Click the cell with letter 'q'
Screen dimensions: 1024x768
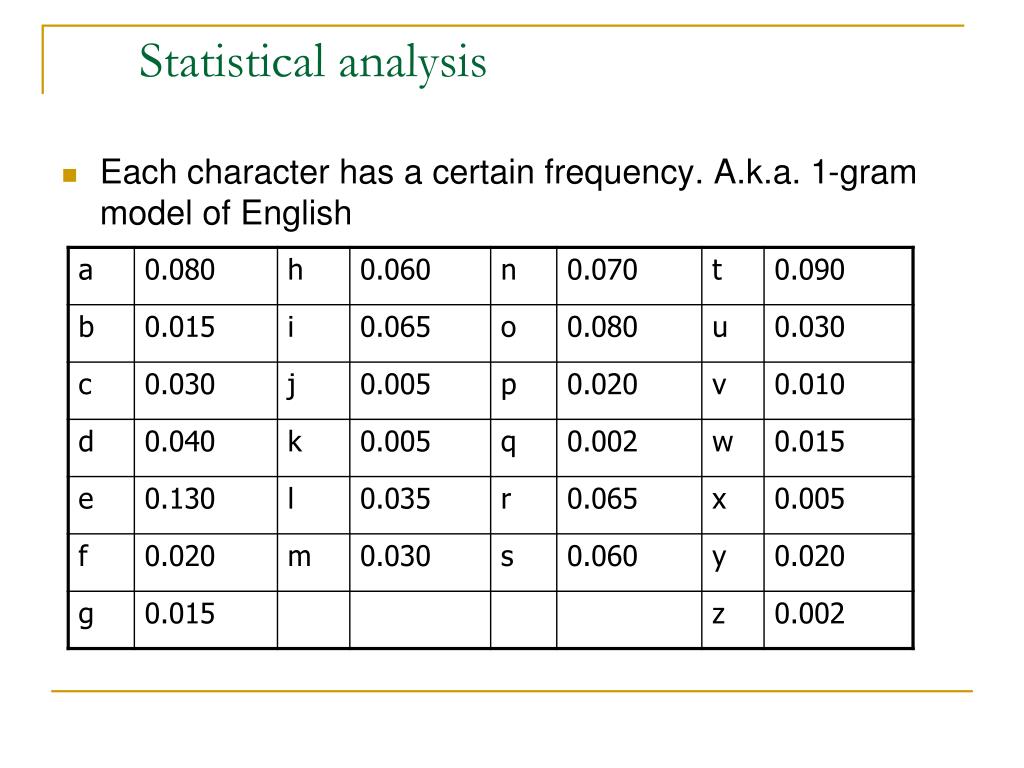coord(524,448)
